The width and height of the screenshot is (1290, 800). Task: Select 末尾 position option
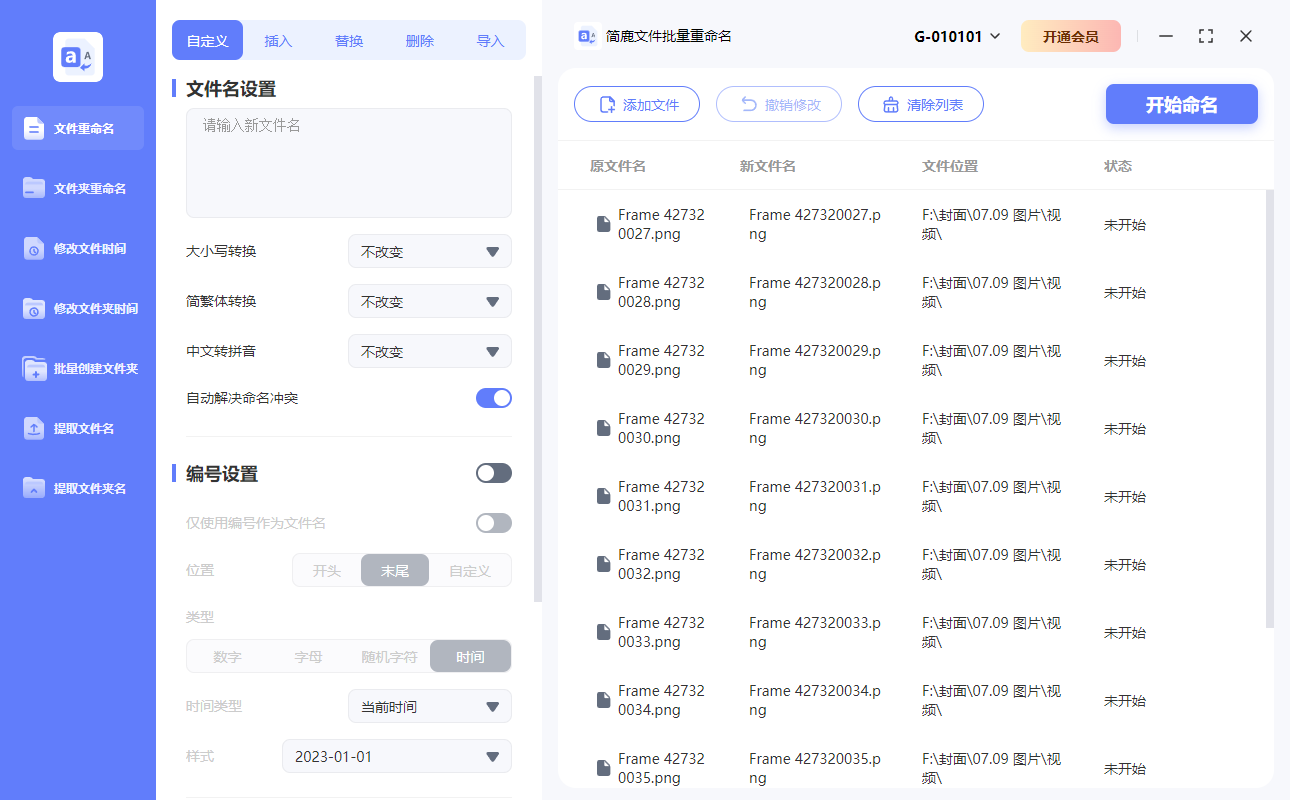click(395, 571)
